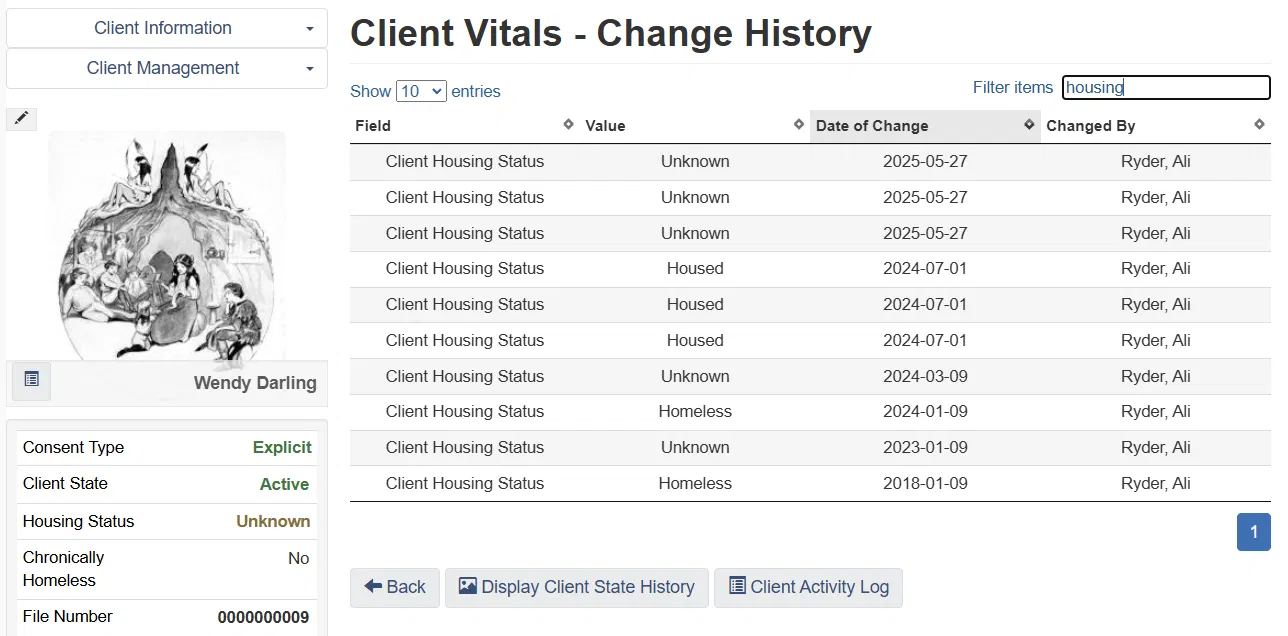Click Display Client State History button

577,587
